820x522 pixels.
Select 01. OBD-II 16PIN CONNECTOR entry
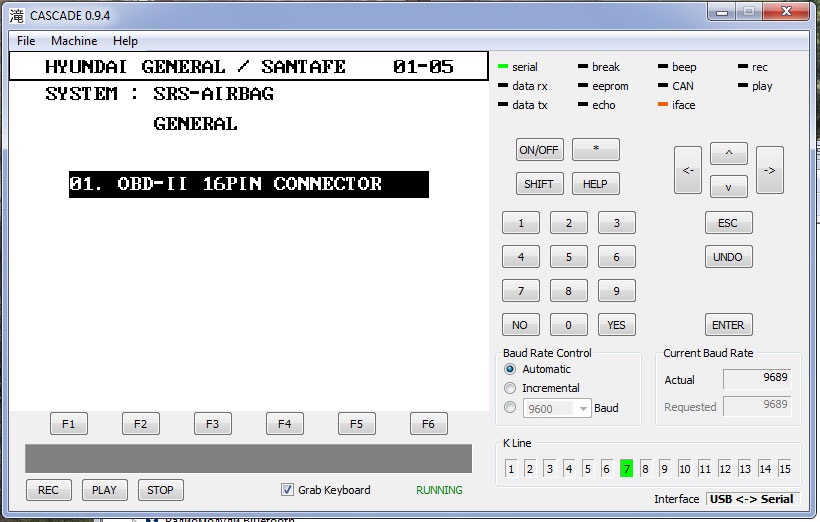coord(249,184)
